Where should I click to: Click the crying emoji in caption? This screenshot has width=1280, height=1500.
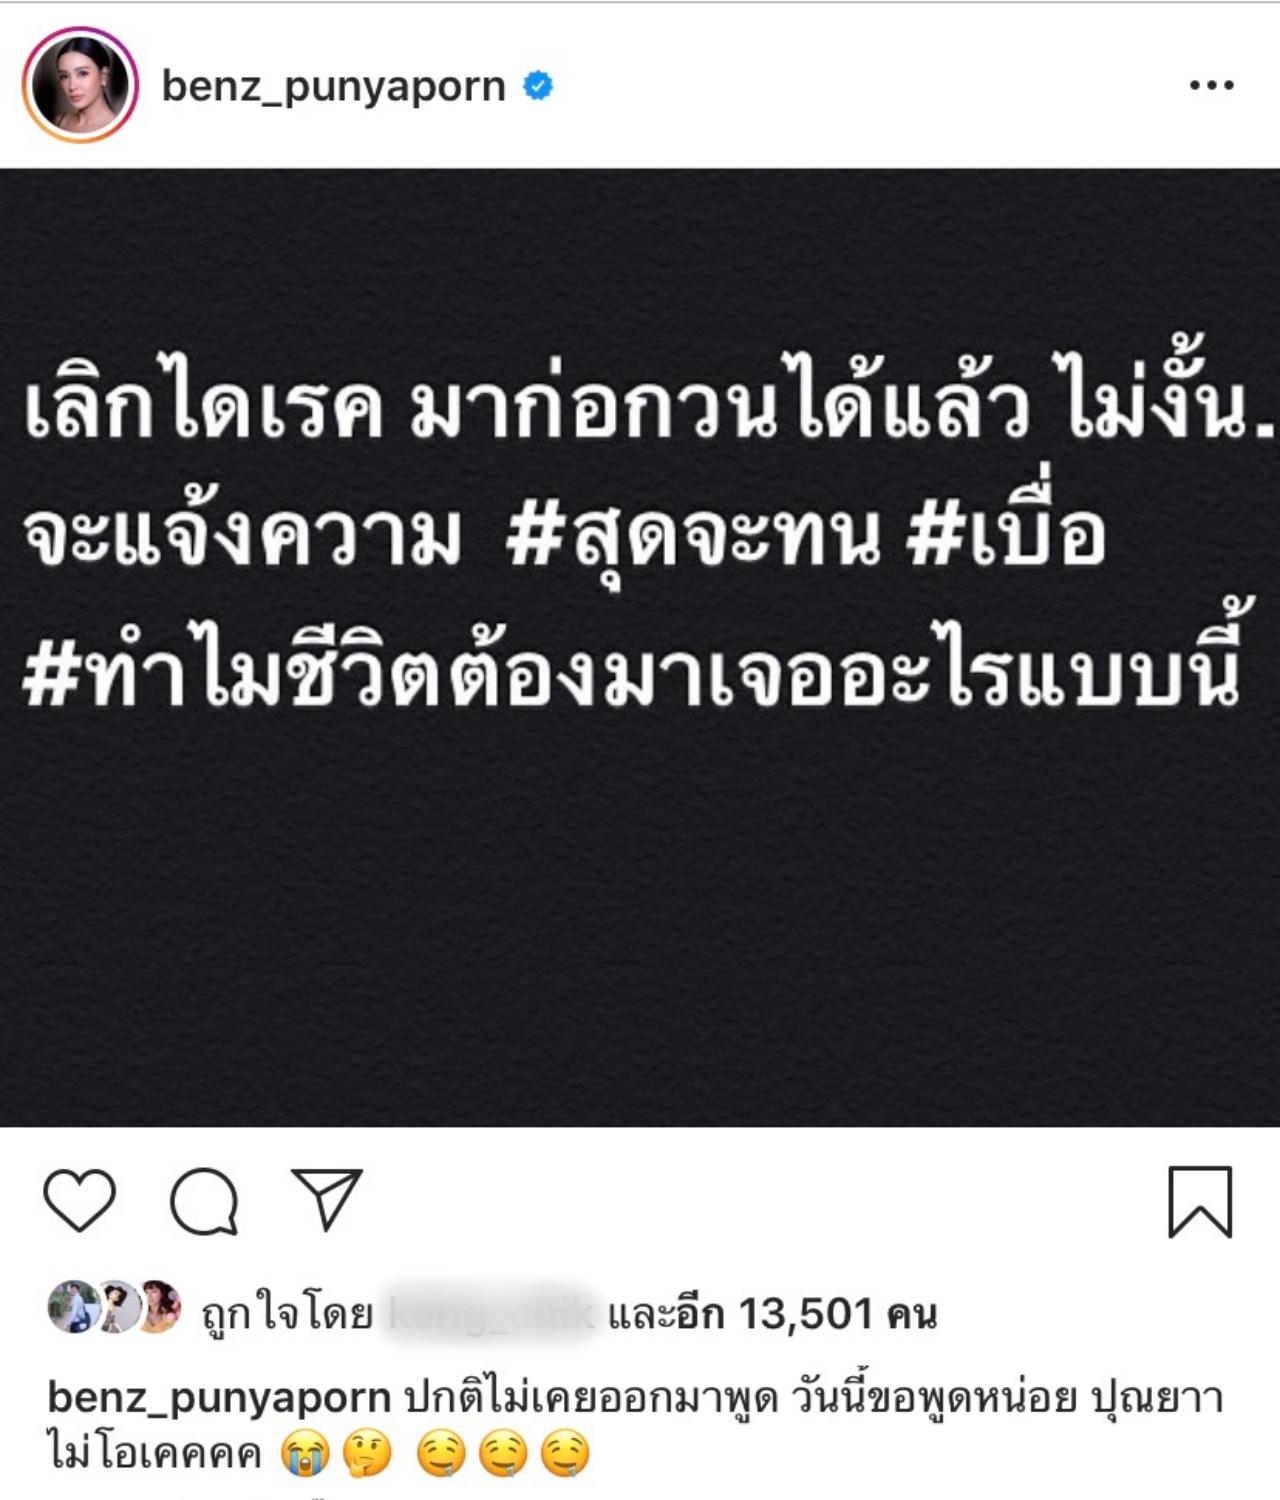click(305, 1455)
